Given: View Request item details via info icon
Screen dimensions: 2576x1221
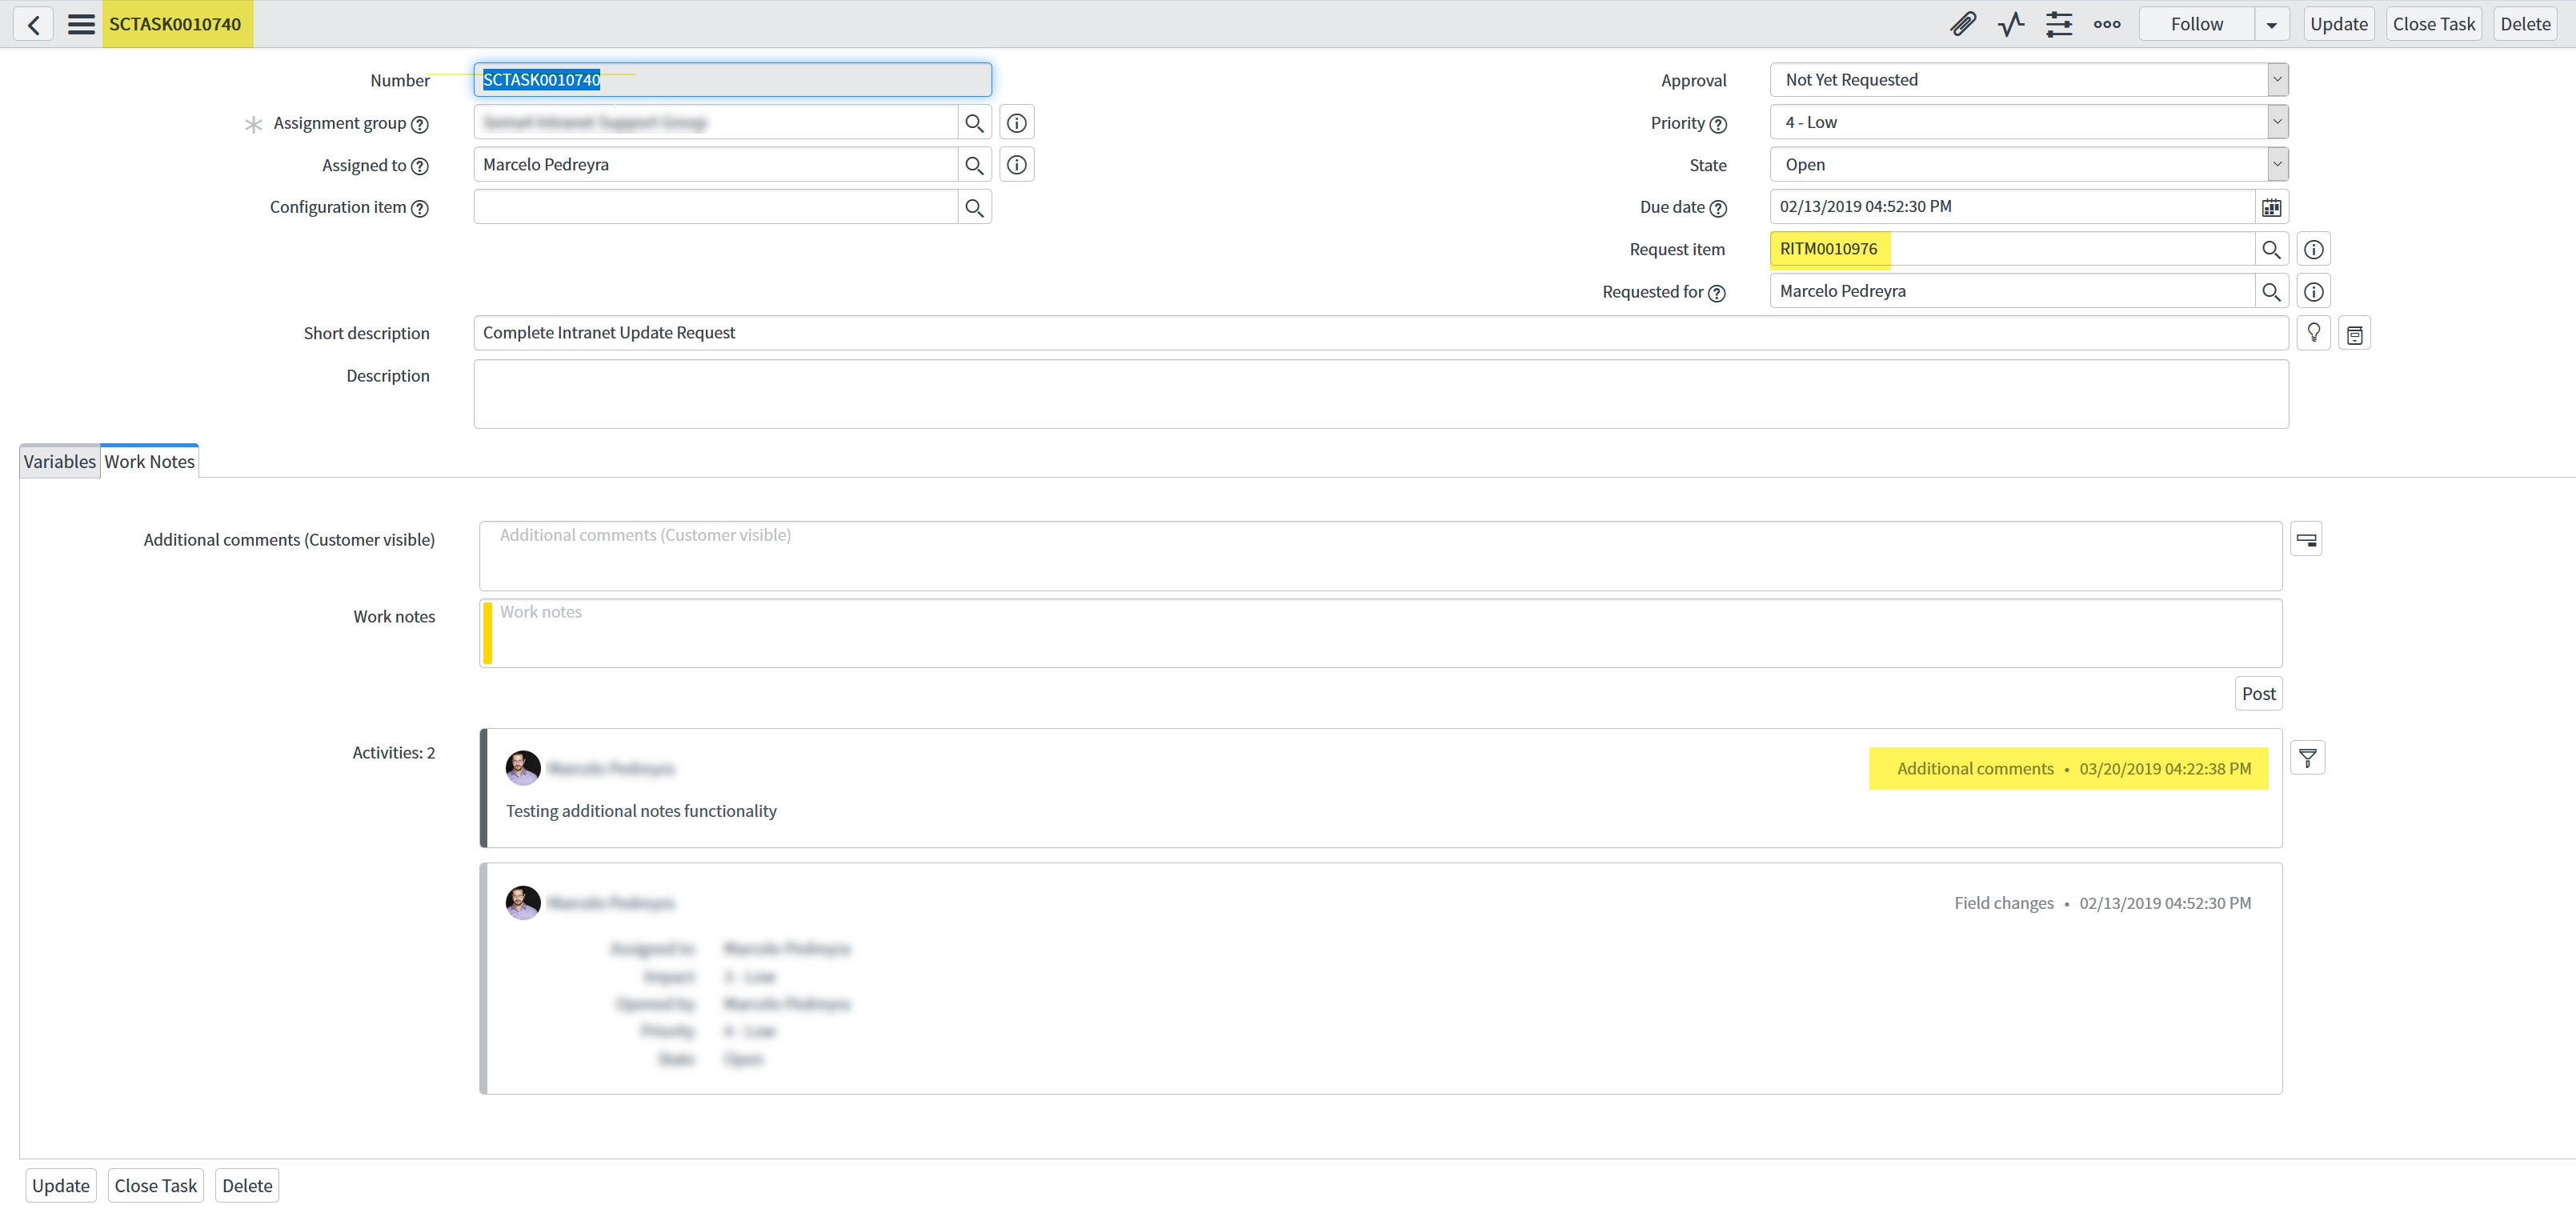Looking at the screenshot, I should point(2314,248).
